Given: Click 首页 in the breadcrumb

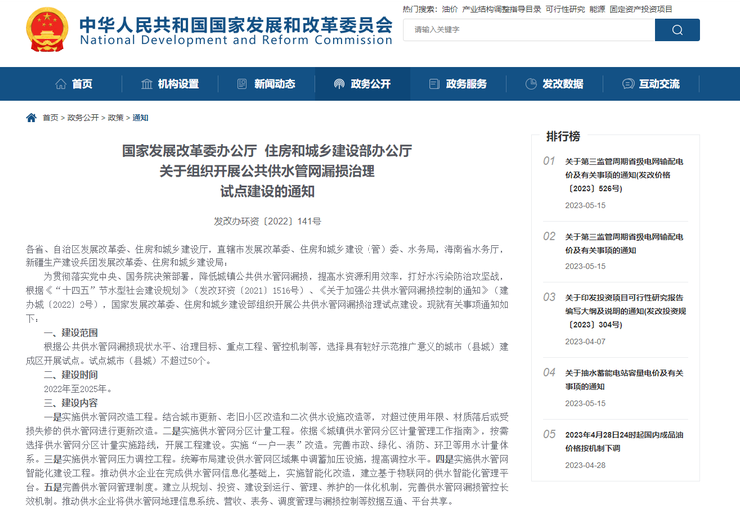Looking at the screenshot, I should click(50, 118).
